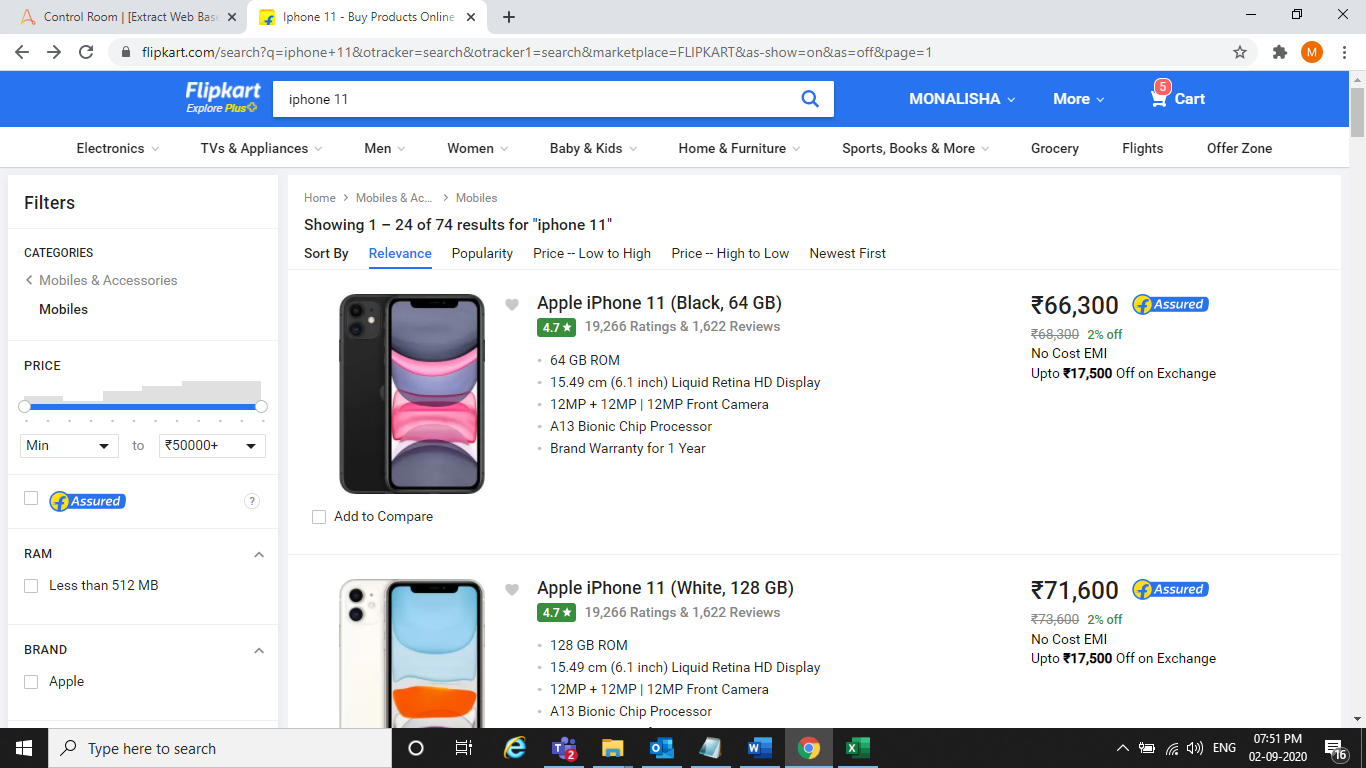
Task: Wishlist the black iPhone 11 heart icon
Action: coord(512,305)
